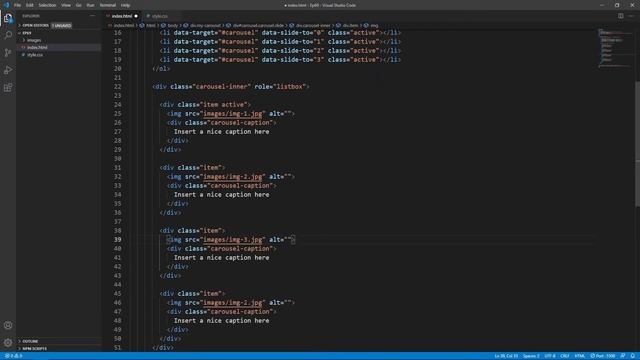640x360 pixels.
Task: Expand the images folder
Action: 33,40
